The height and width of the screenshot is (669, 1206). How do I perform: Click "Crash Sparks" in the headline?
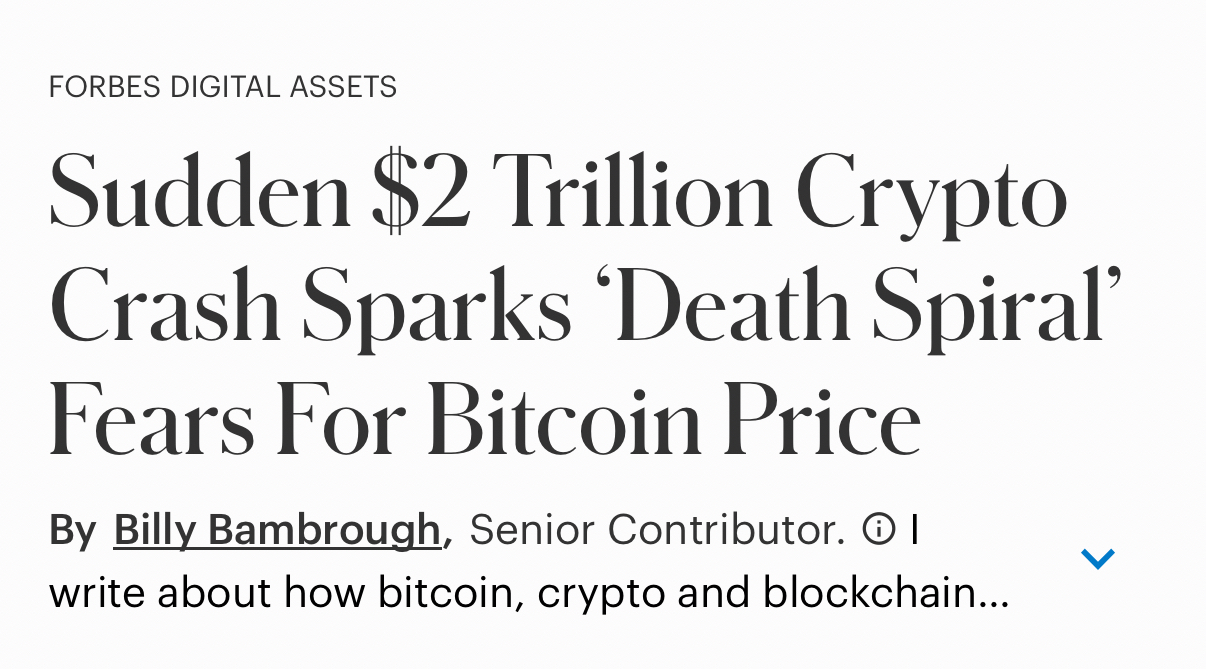[310, 307]
